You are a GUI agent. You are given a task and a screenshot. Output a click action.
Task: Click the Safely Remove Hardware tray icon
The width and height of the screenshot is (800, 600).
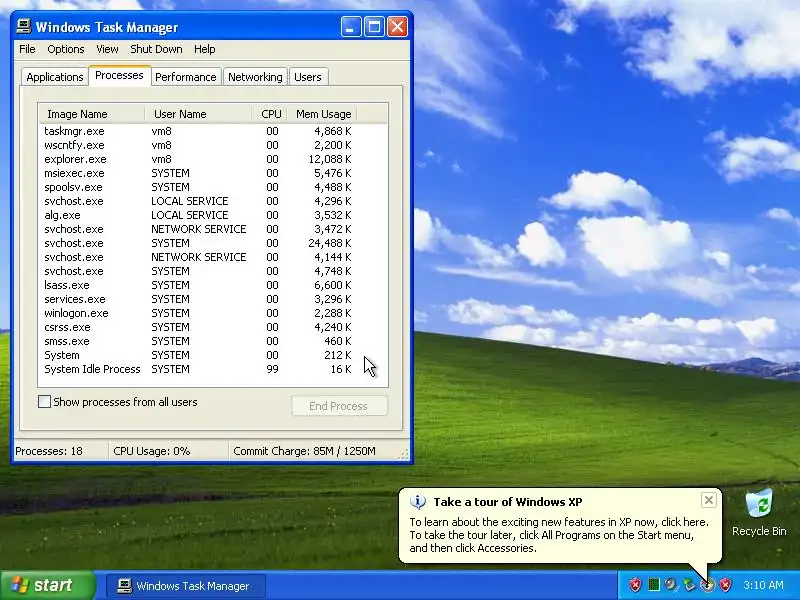(689, 584)
